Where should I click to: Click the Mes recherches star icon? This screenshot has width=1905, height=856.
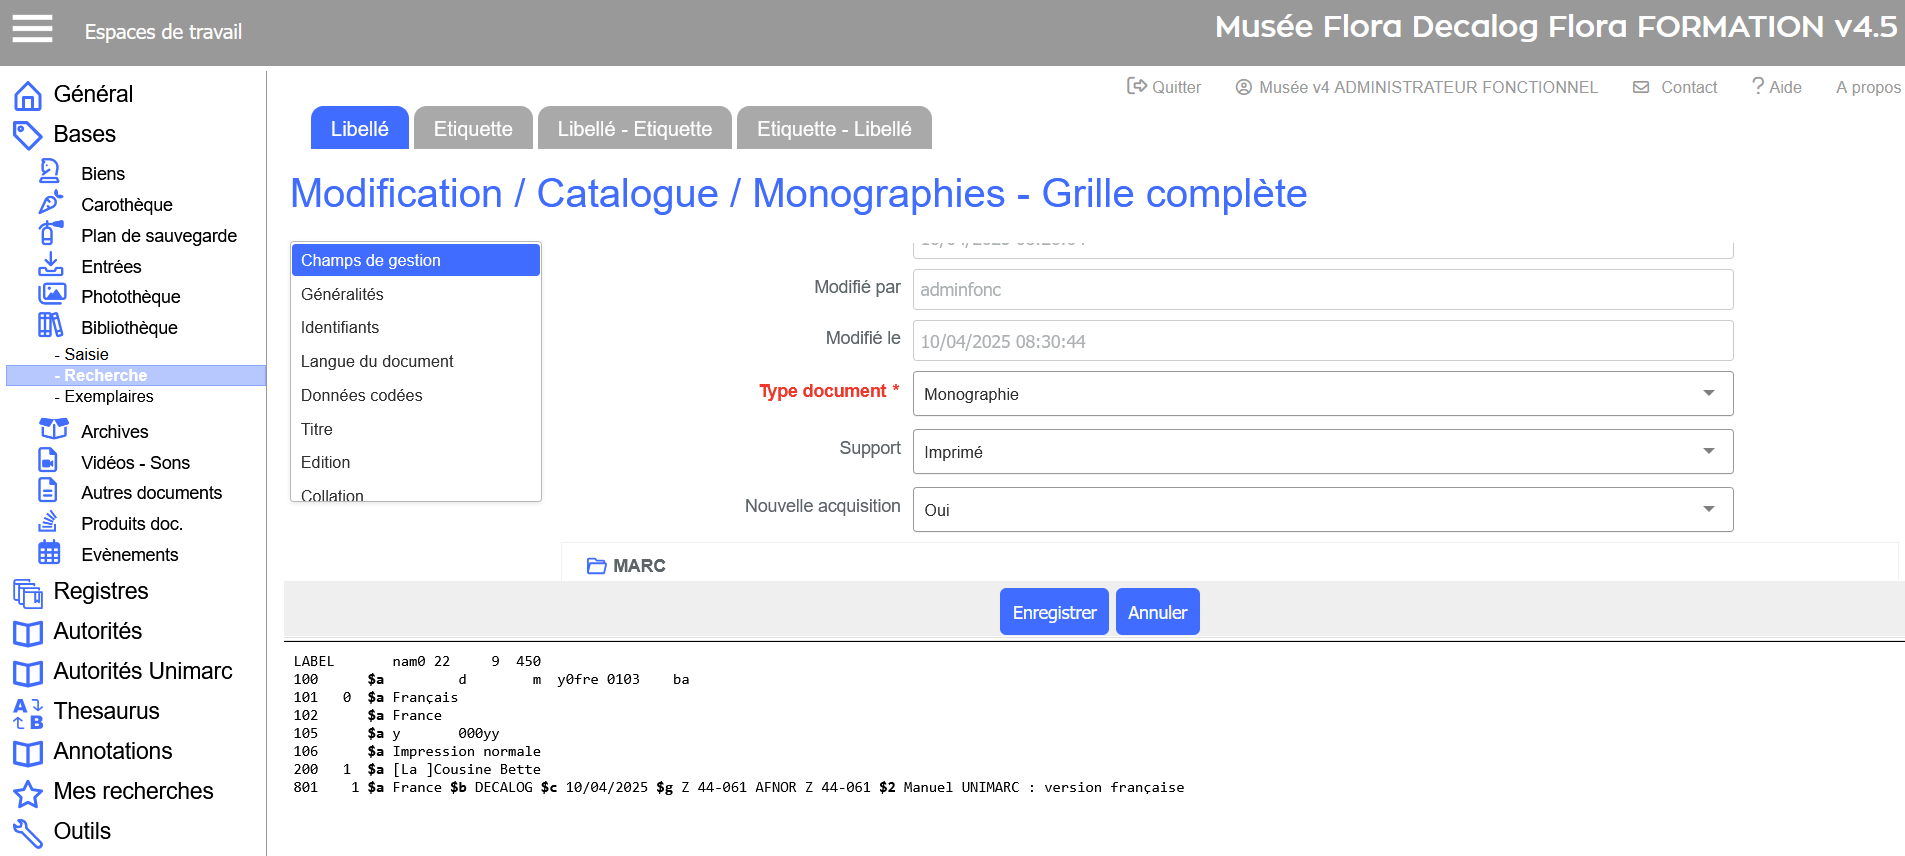coord(28,792)
